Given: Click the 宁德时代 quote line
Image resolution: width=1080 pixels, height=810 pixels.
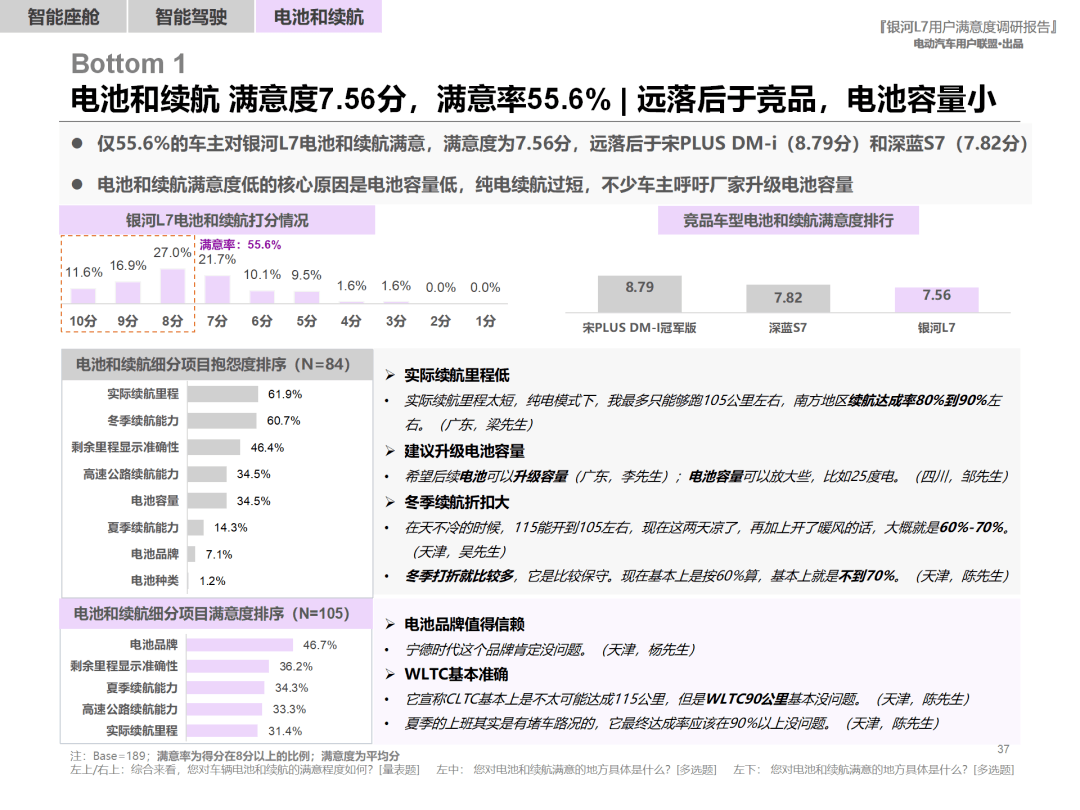Looking at the screenshot, I should [550, 650].
